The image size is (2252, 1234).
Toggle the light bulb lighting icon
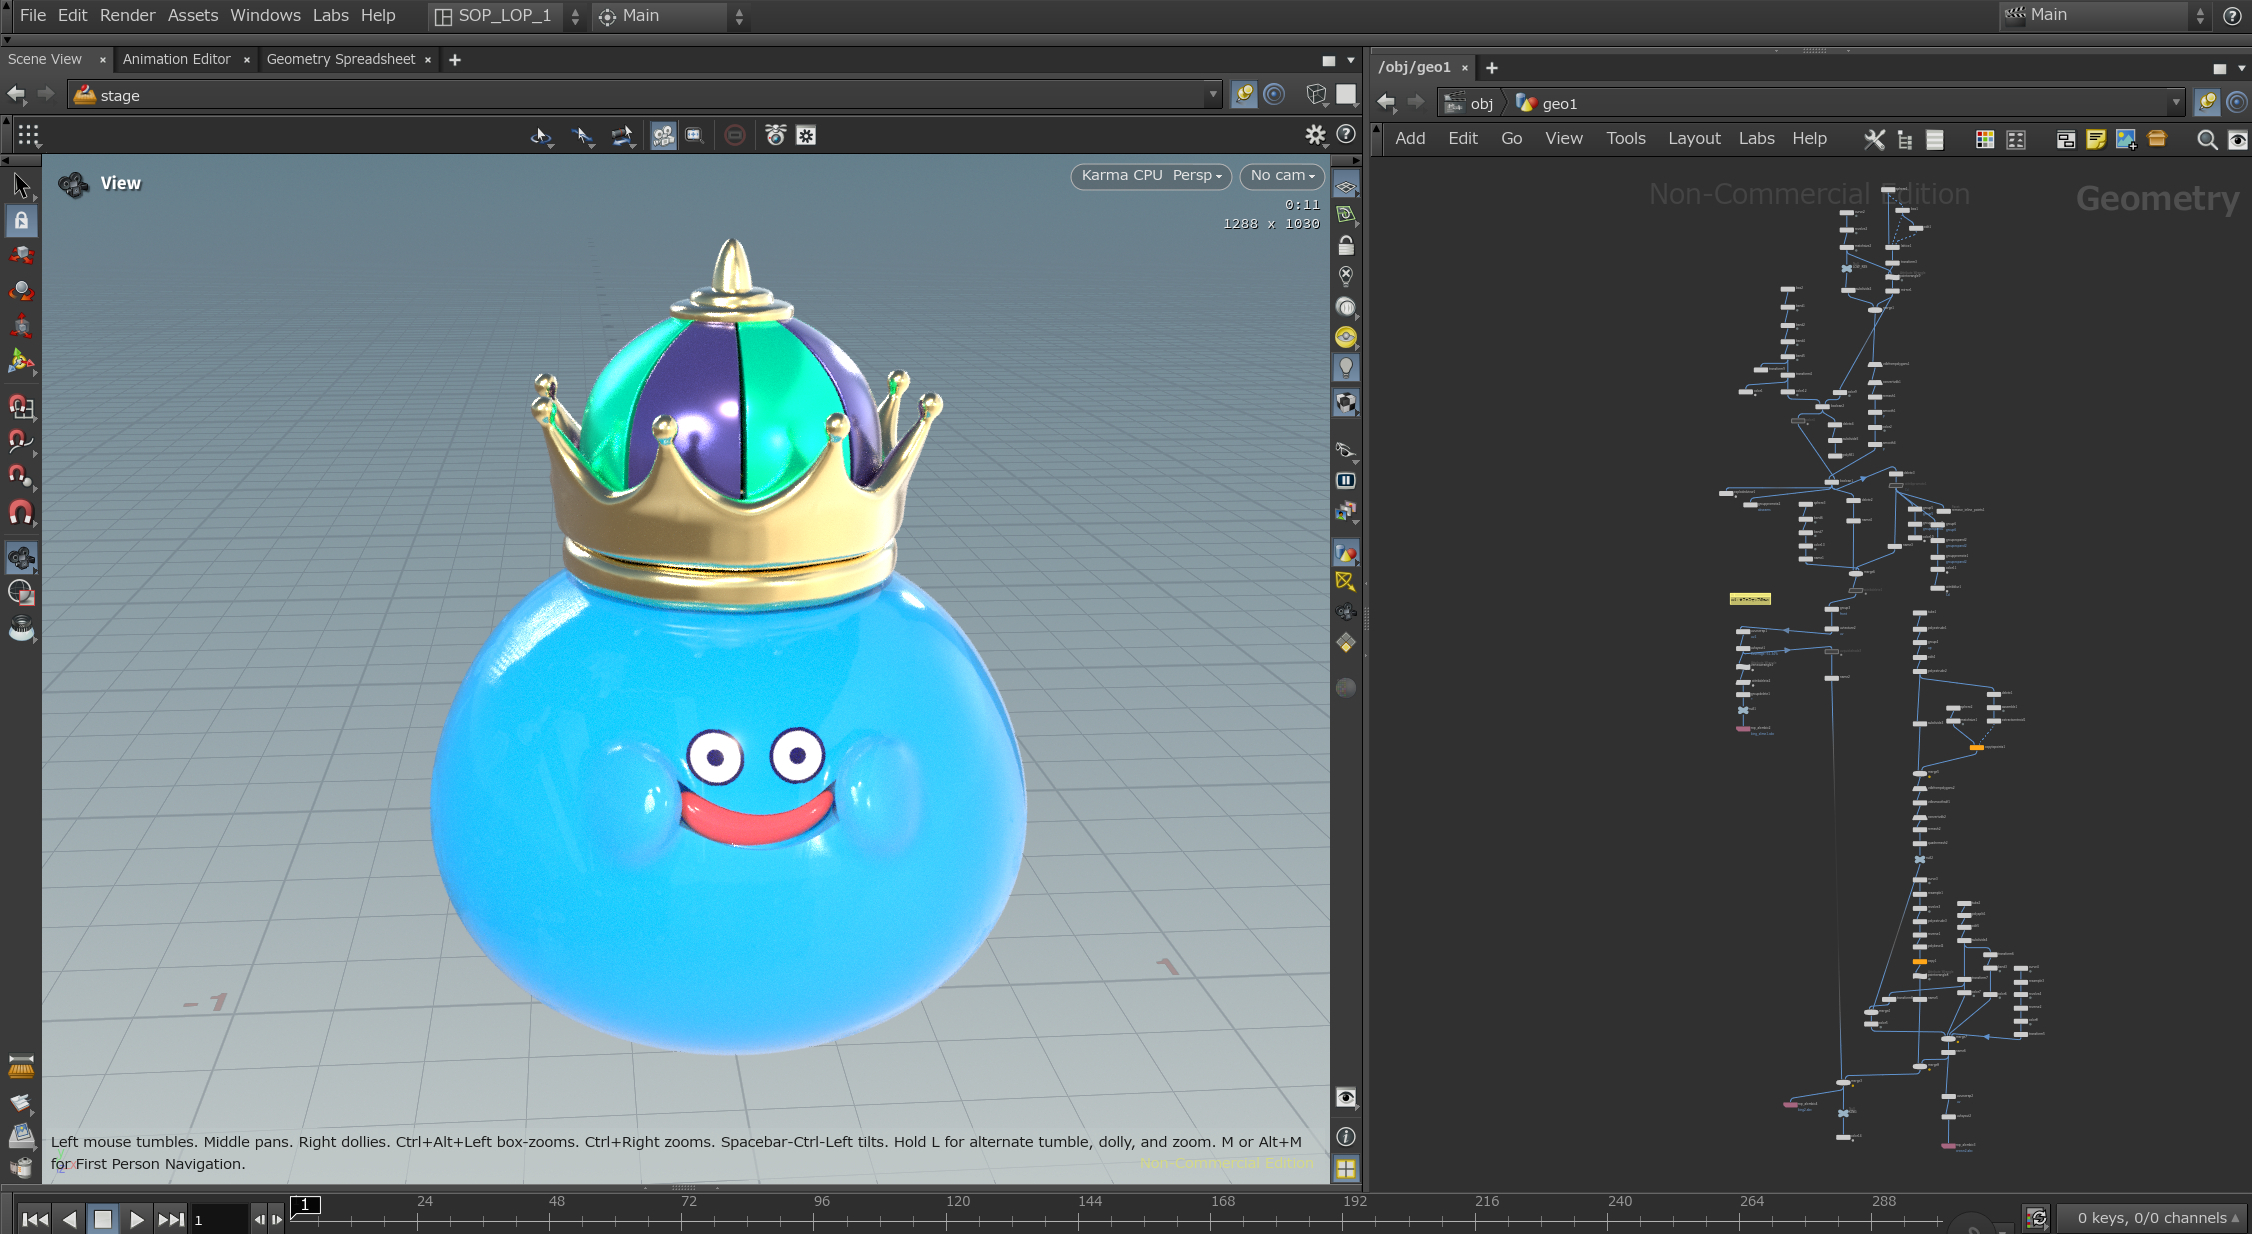(1346, 367)
